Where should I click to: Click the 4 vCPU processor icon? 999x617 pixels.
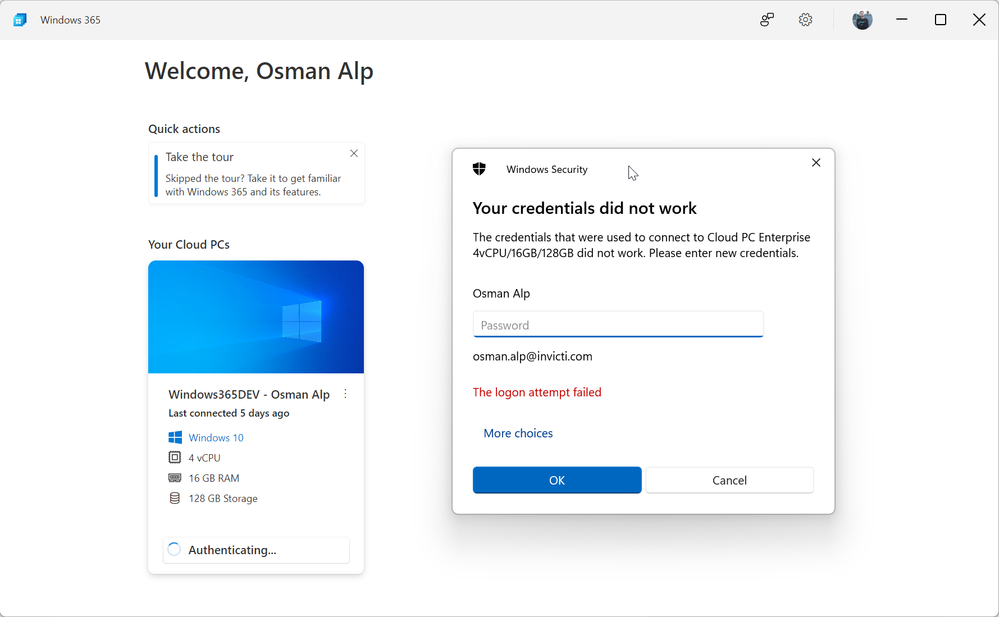[175, 458]
